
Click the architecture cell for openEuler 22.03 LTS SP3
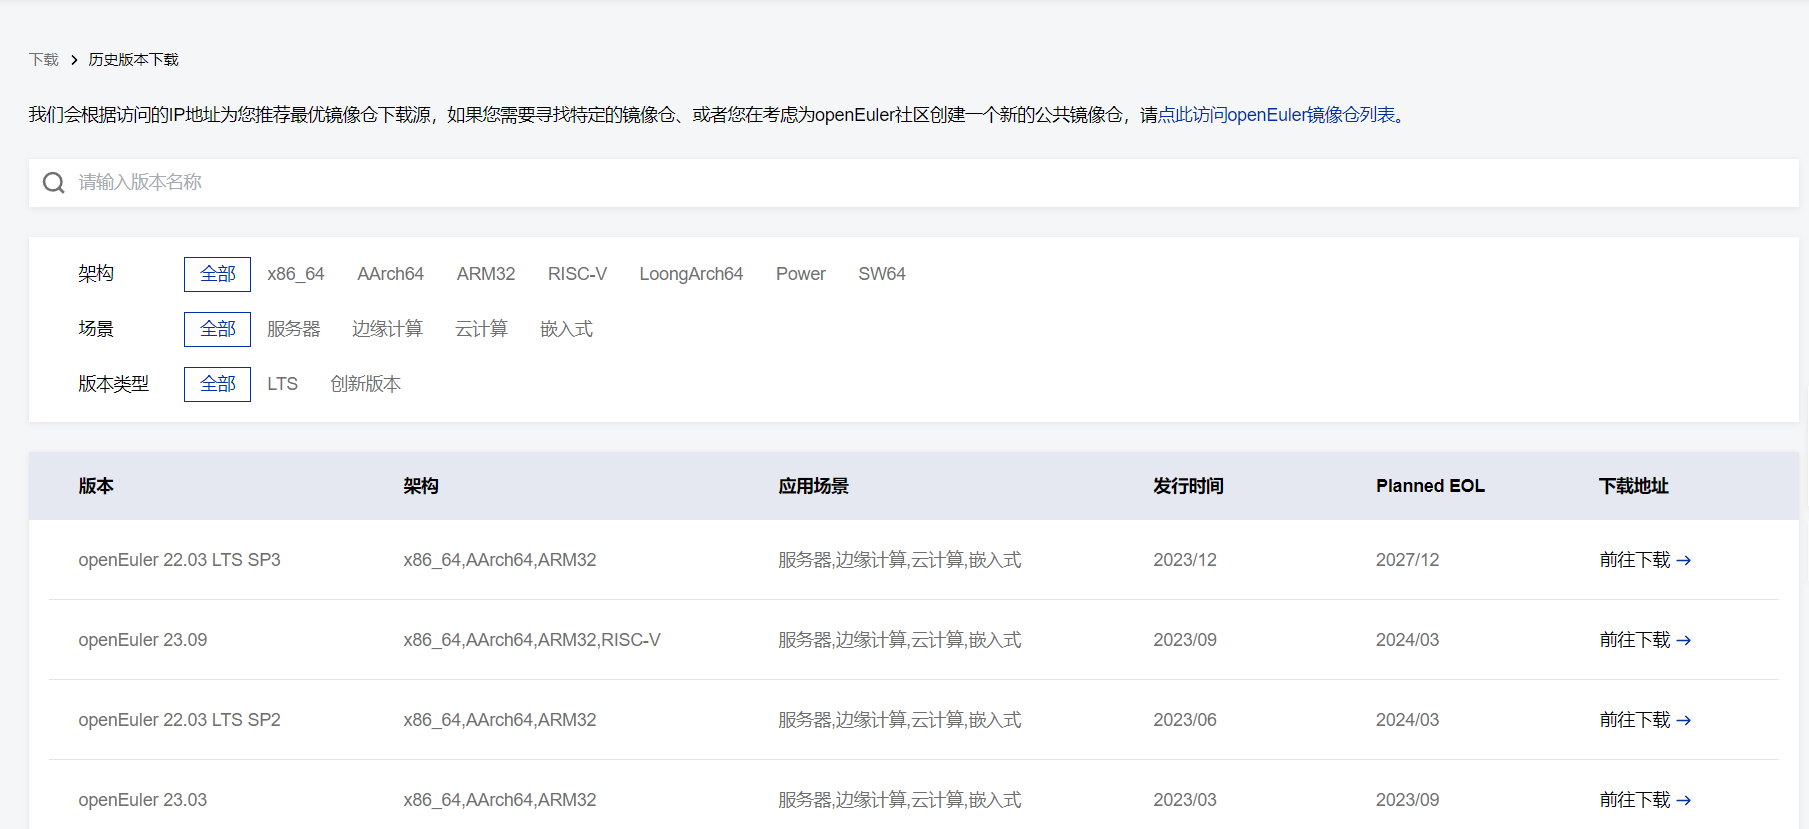tap(500, 560)
